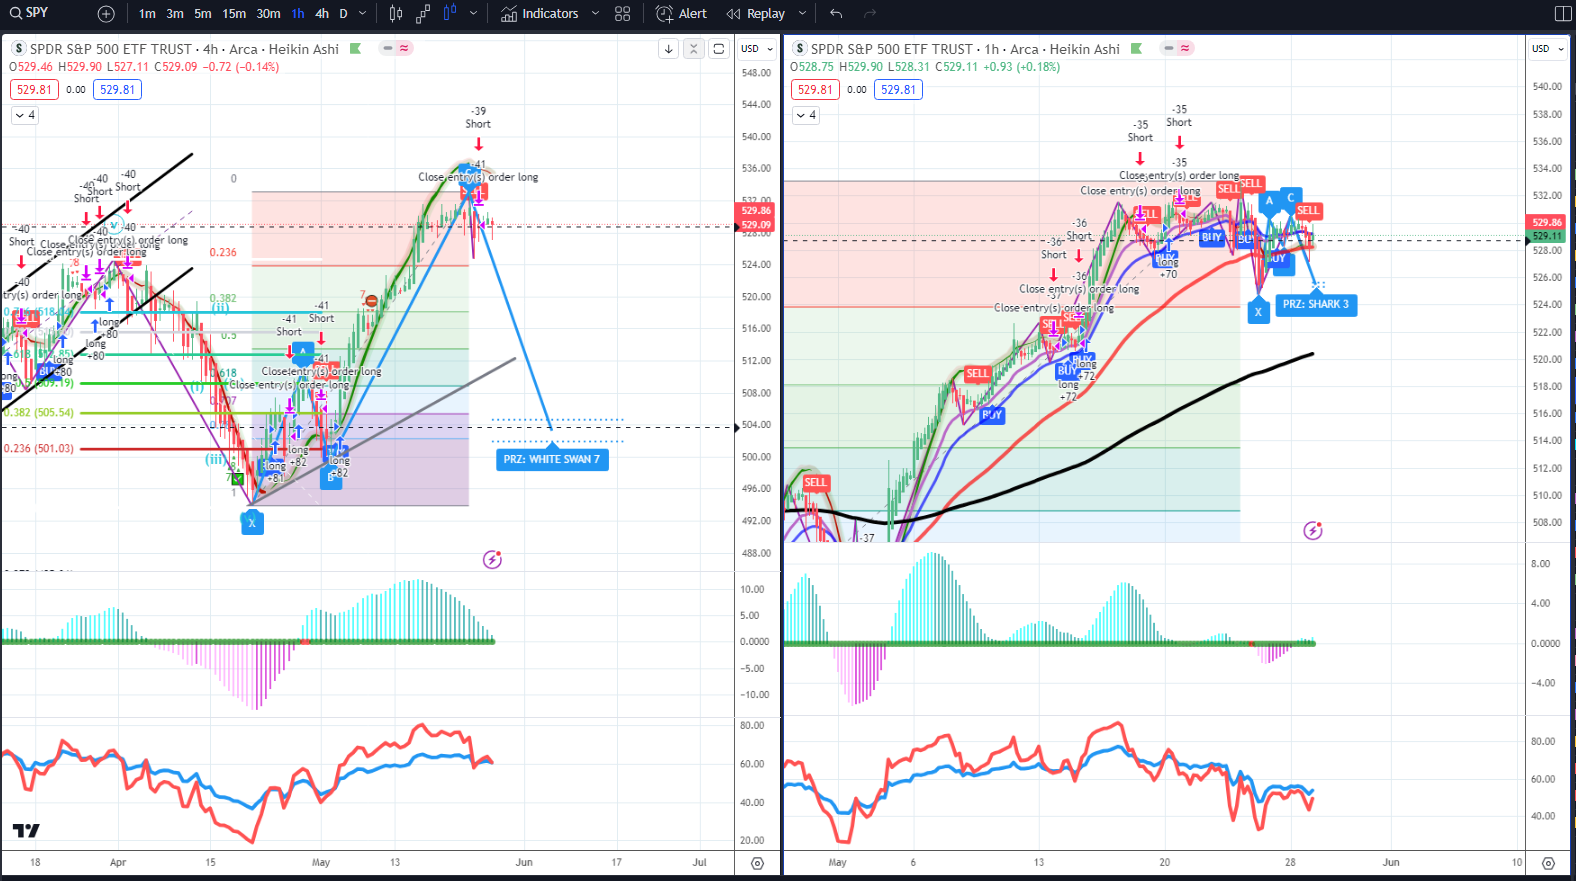Click the 1h chart blue buy price
This screenshot has width=1576, height=881.
click(x=898, y=89)
